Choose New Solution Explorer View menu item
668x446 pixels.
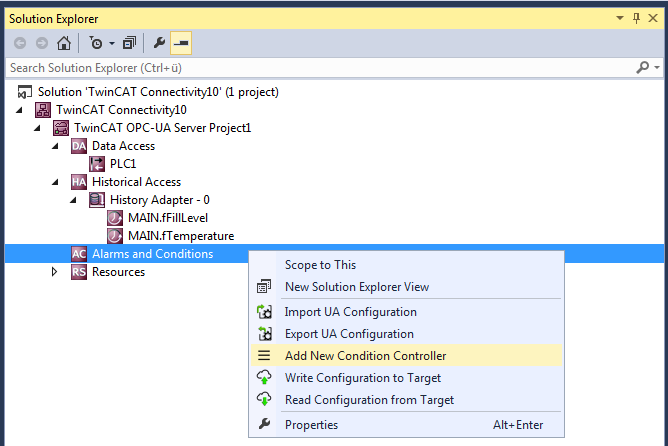(x=406, y=287)
